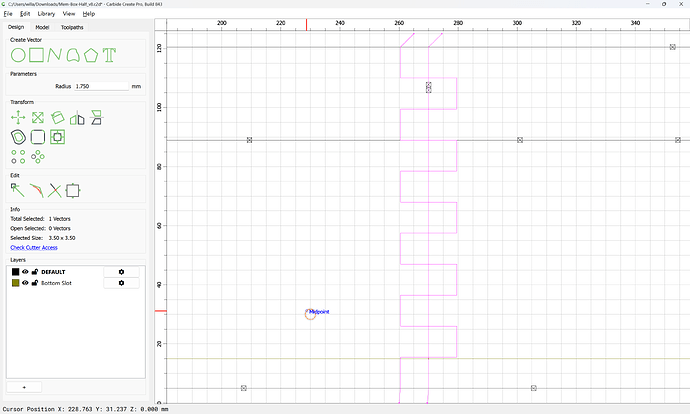Activate the Trim Vectors curve tool

click(37, 191)
